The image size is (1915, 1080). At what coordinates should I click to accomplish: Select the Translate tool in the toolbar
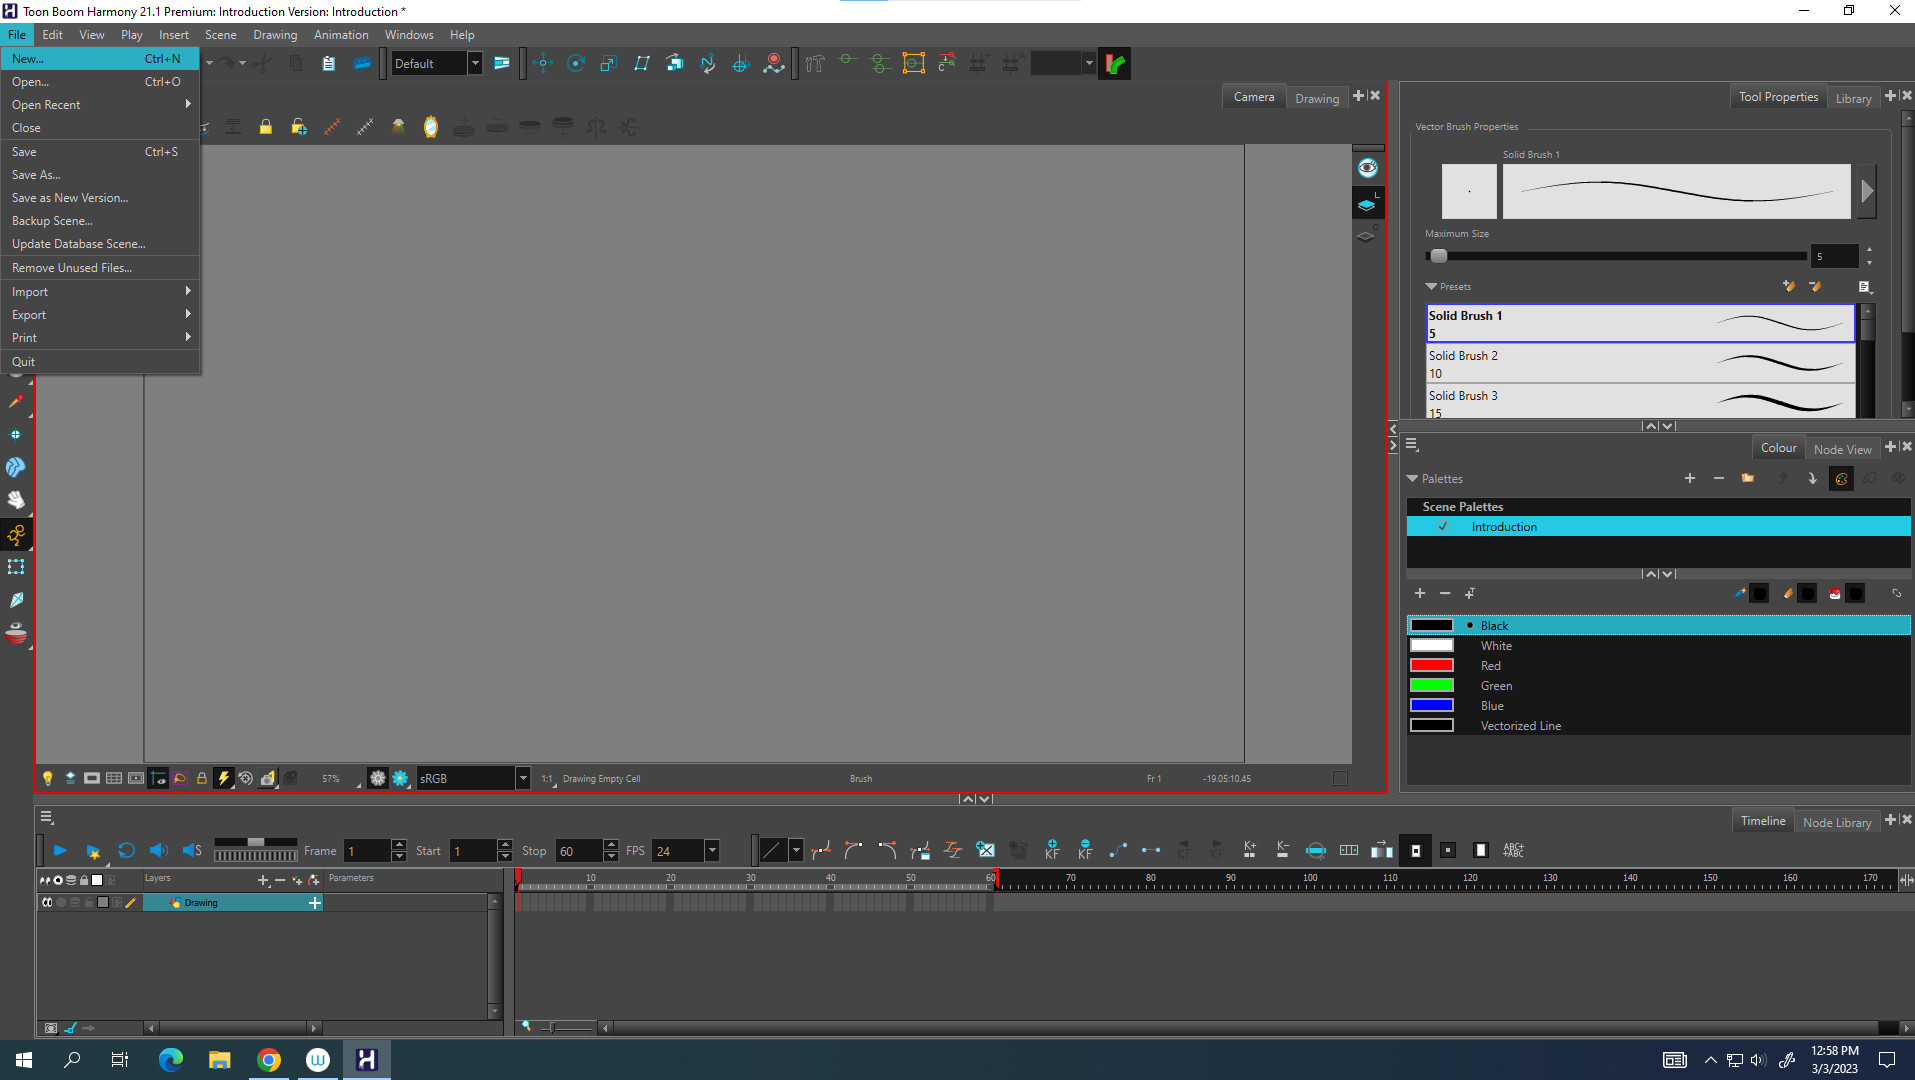[x=543, y=63]
